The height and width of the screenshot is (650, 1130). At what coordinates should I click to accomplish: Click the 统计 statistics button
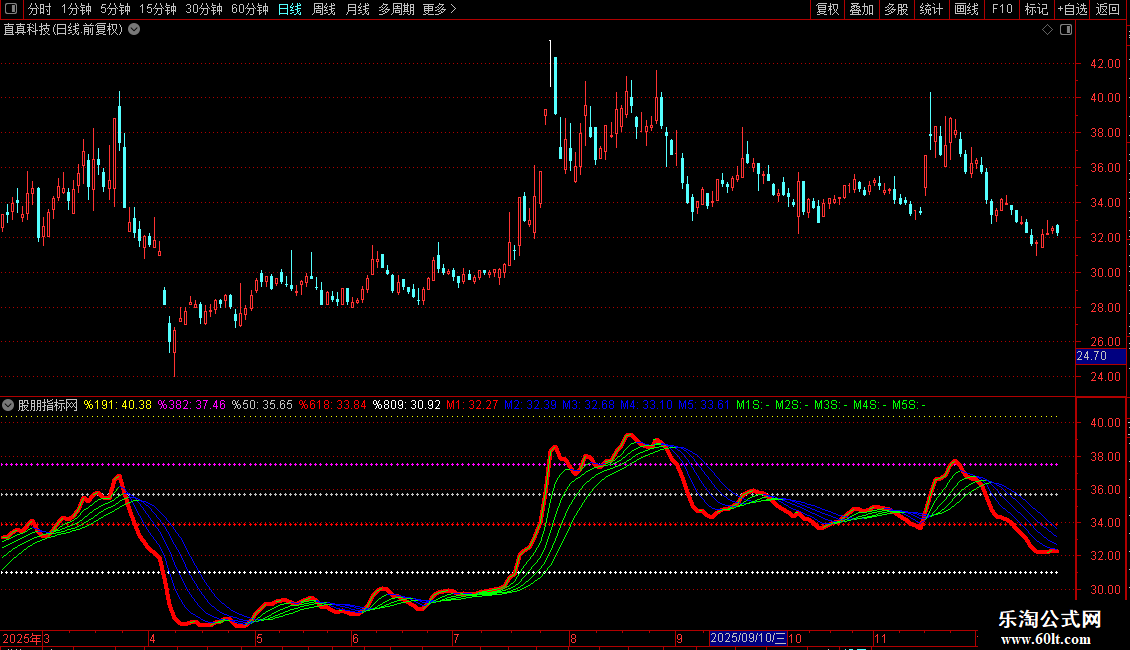pyautogui.click(x=931, y=9)
